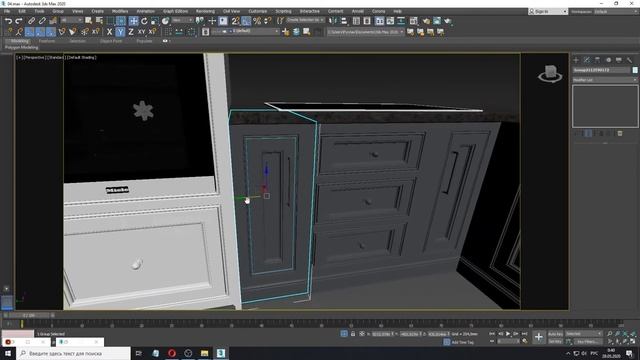This screenshot has height=360, width=640.
Task: Open the Selected key filter dropdown
Action: point(583,334)
